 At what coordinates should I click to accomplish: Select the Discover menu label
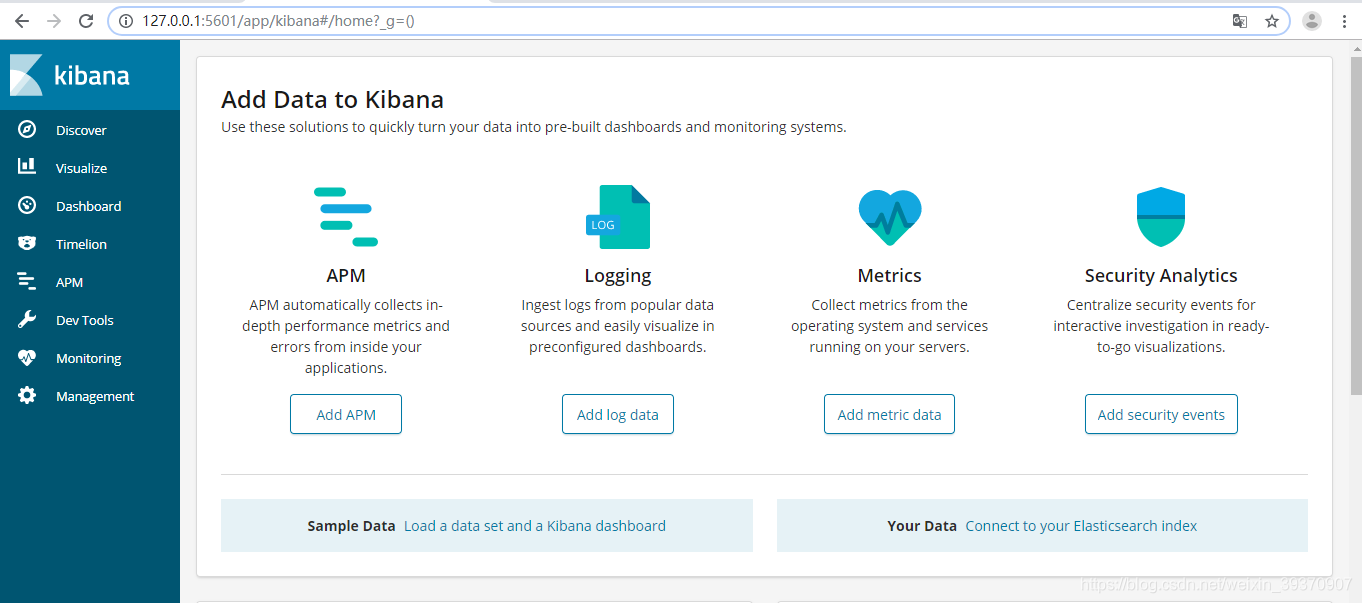coord(81,130)
